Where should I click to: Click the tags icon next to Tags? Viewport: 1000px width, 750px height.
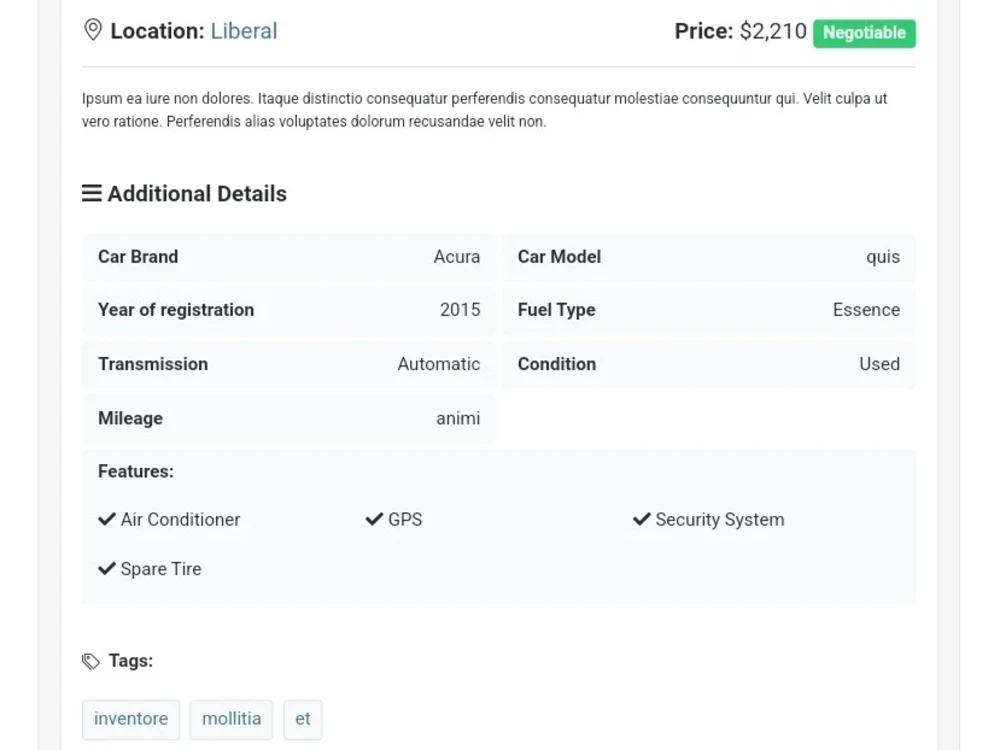91,661
